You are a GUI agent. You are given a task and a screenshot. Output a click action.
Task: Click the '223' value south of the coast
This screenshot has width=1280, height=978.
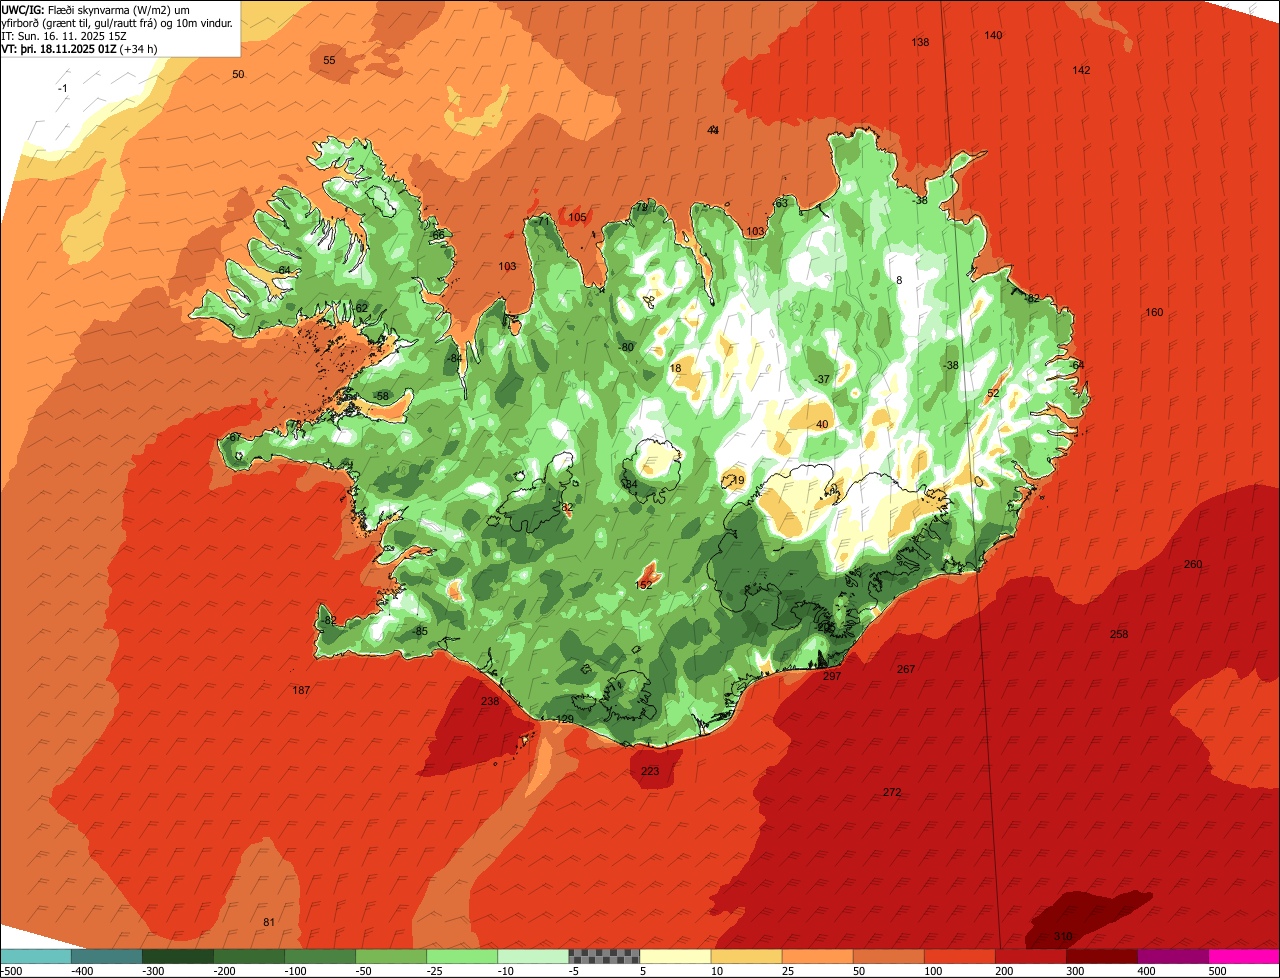[650, 771]
